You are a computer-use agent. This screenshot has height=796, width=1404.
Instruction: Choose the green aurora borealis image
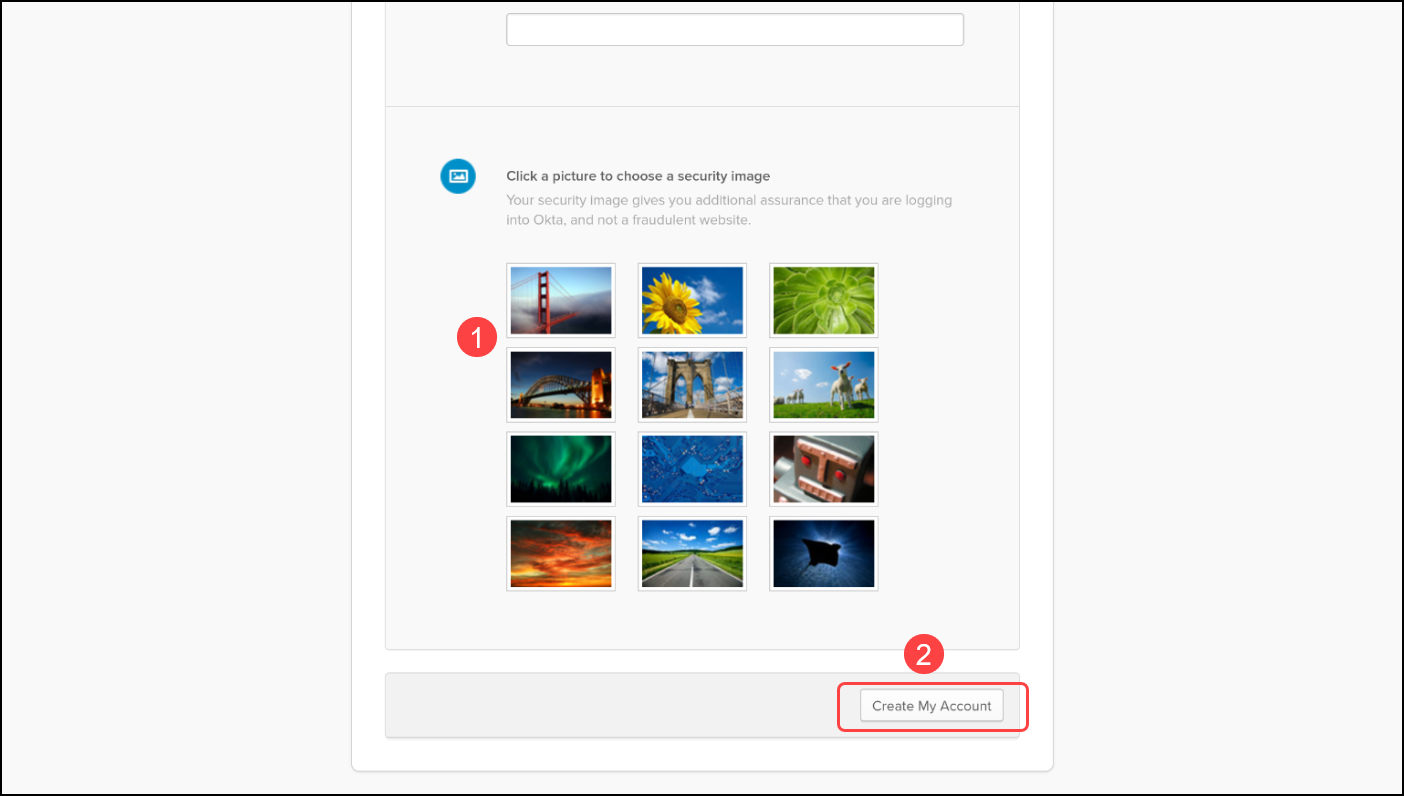tap(561, 469)
